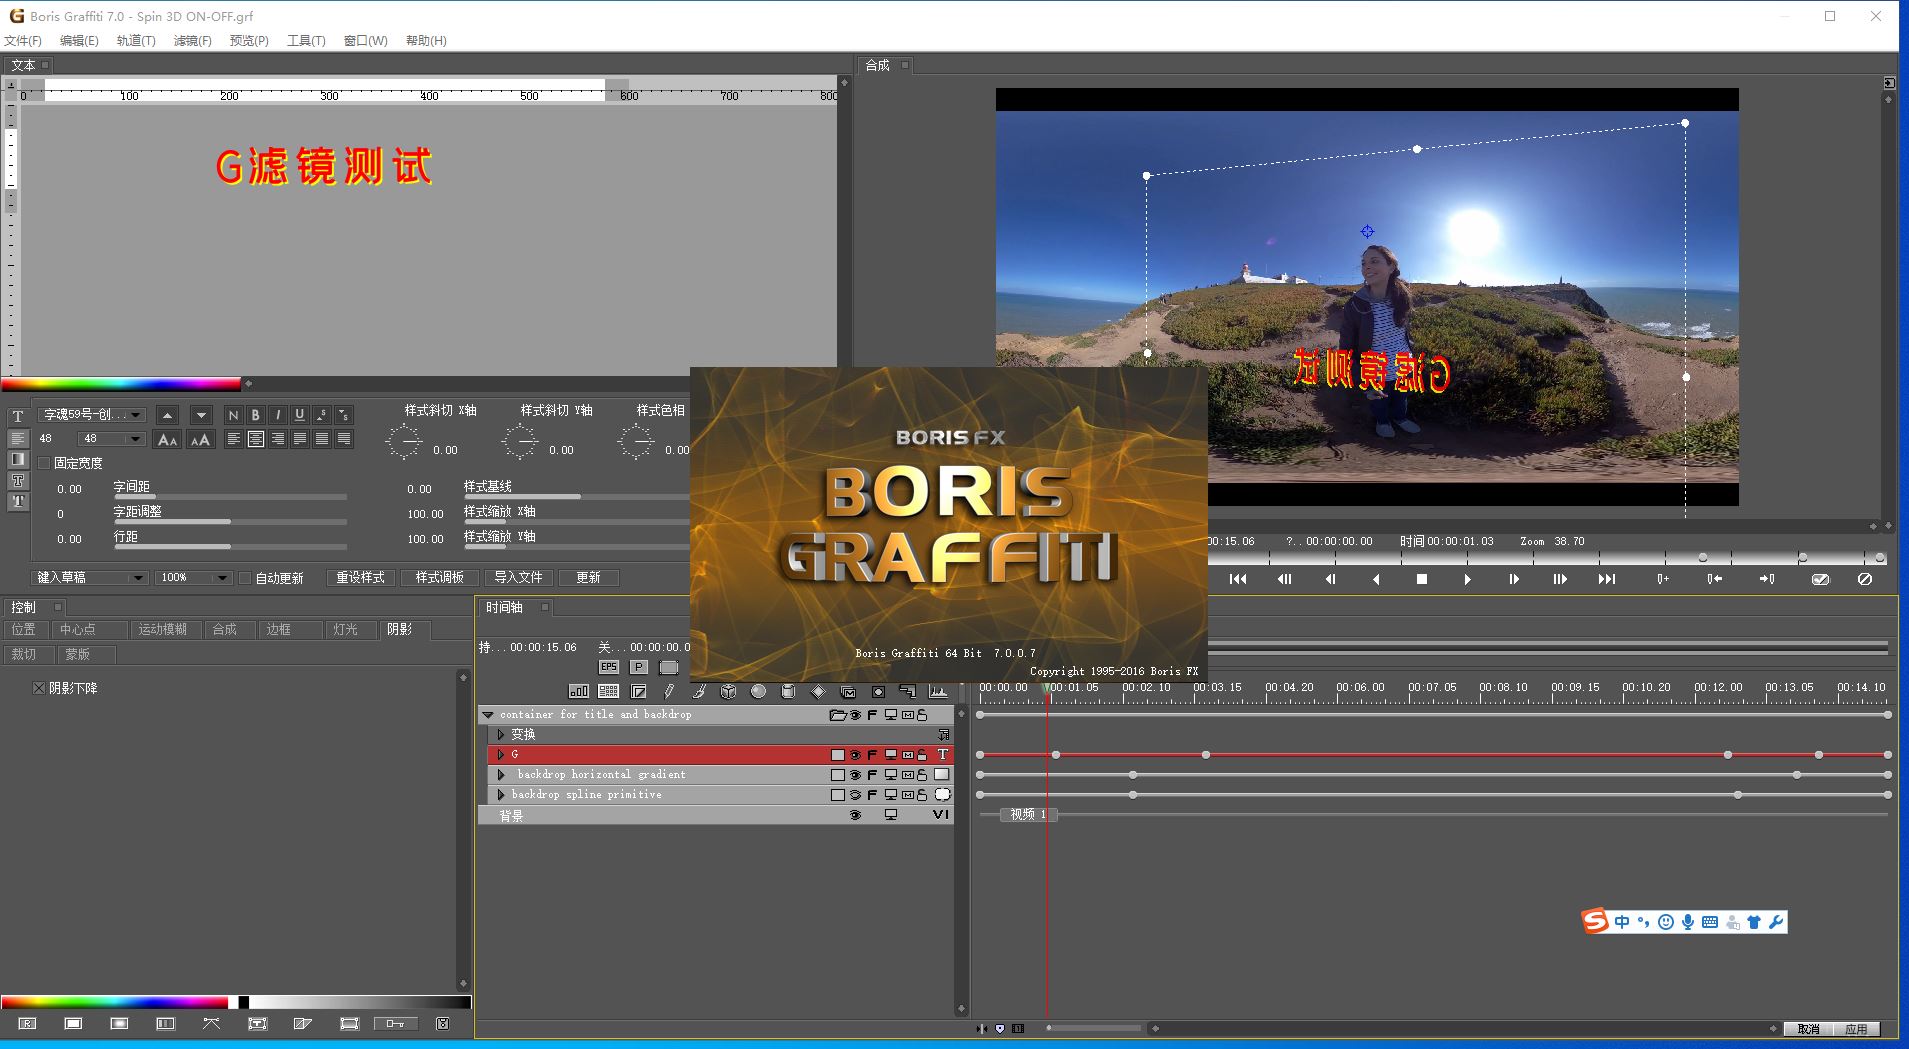Click the 更新 update button
The height and width of the screenshot is (1049, 1909).
tap(588, 578)
